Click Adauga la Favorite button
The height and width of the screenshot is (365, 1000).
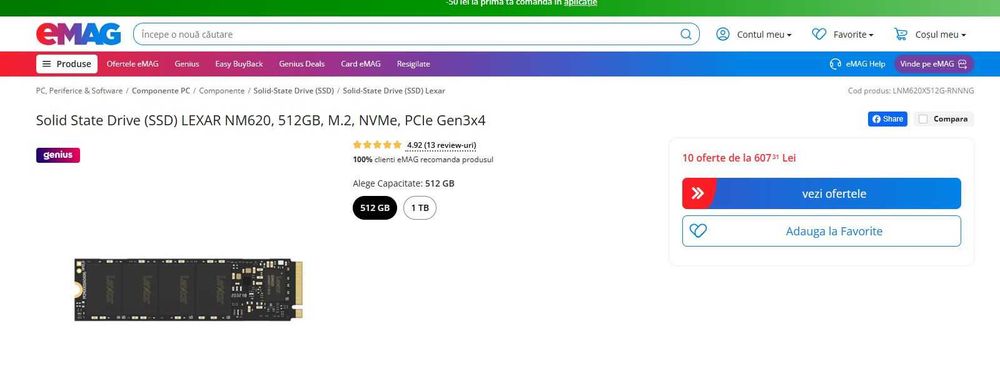pyautogui.click(x=821, y=231)
